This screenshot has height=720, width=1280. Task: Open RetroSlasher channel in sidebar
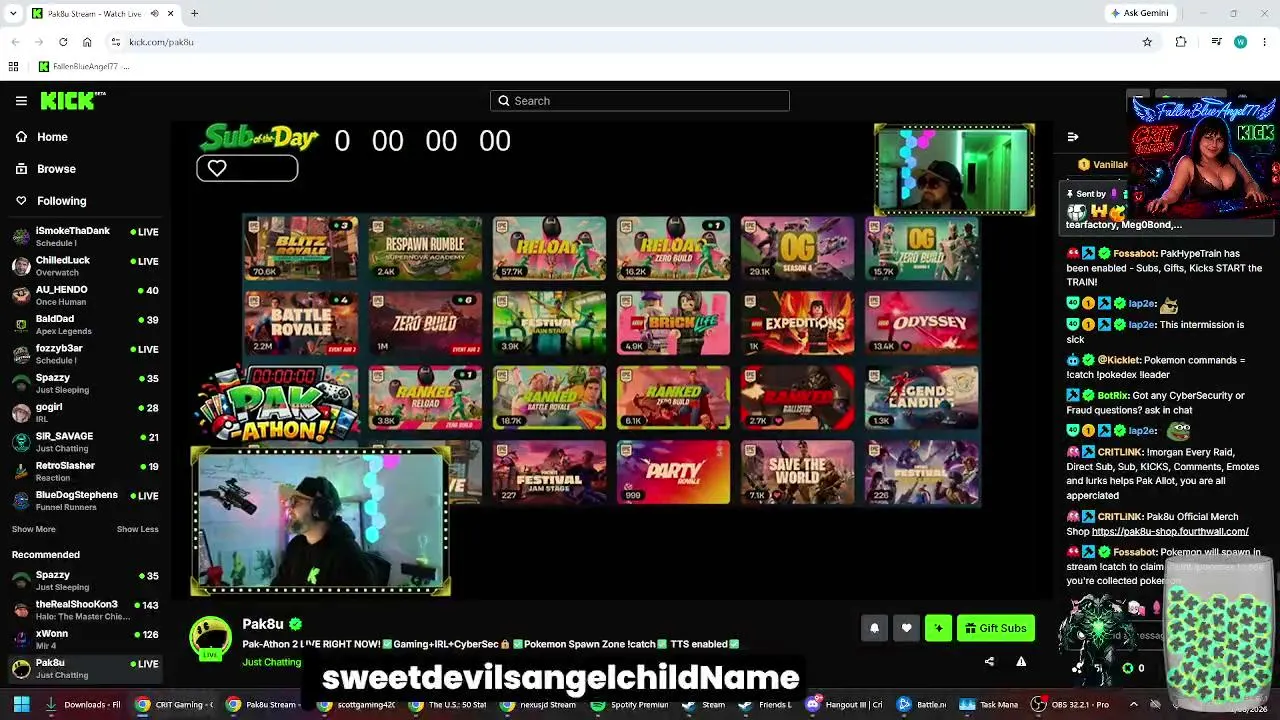click(x=85, y=470)
